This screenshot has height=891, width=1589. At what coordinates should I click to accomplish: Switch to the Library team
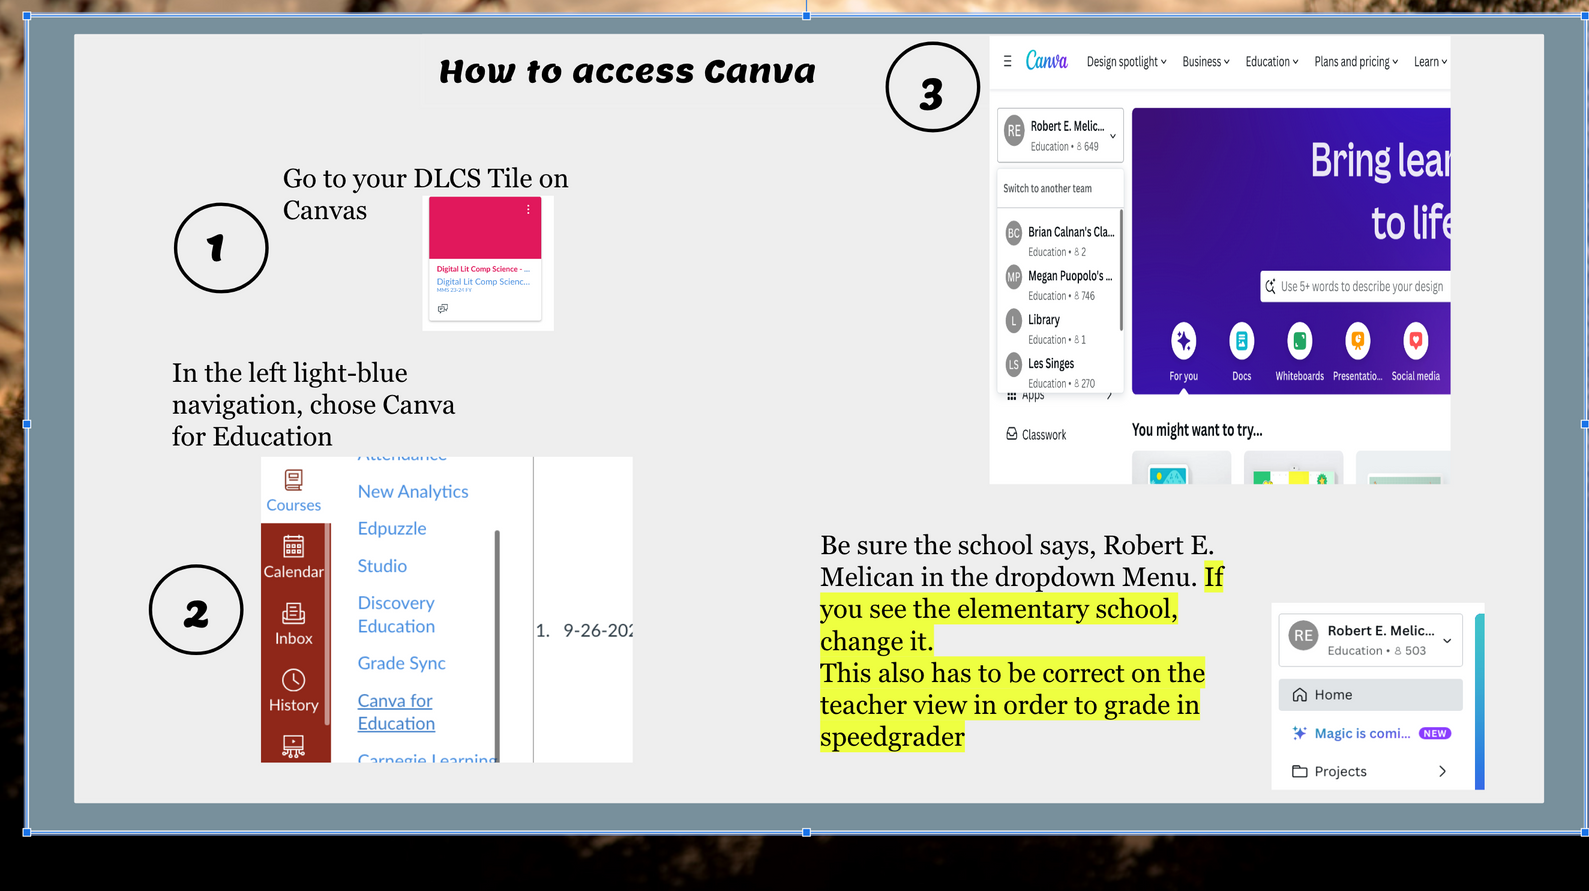point(1060,329)
